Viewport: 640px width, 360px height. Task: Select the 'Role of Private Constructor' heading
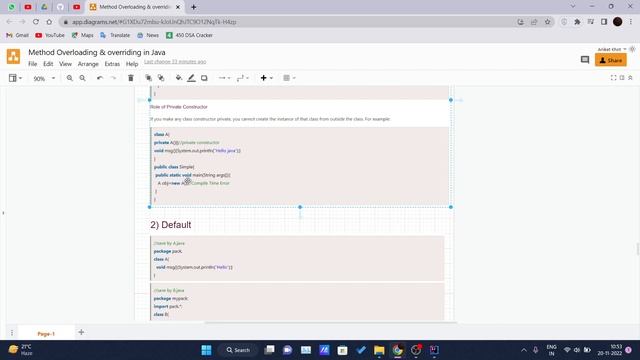179,107
